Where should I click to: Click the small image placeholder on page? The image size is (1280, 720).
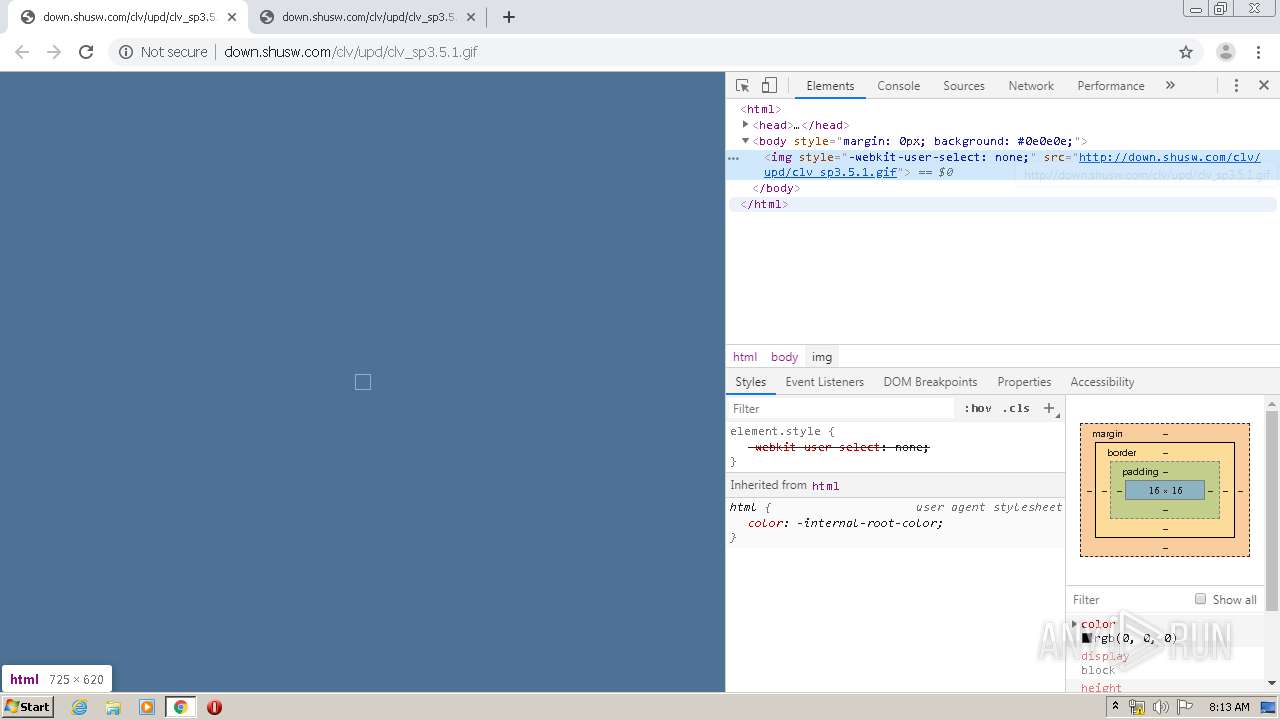point(363,382)
